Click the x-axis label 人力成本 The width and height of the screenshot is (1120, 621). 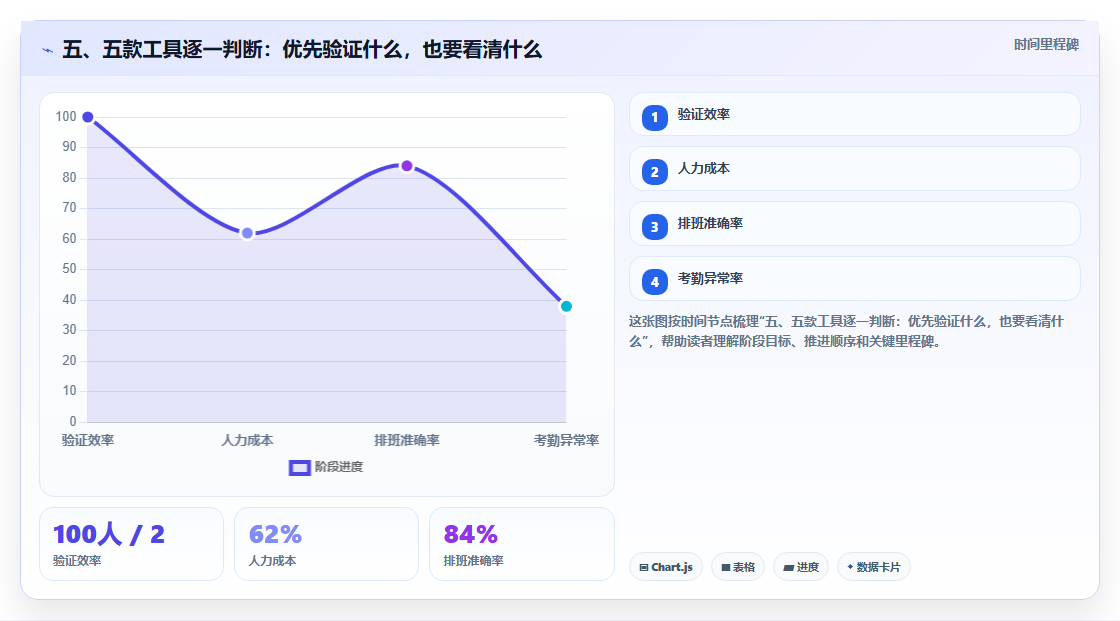click(247, 440)
